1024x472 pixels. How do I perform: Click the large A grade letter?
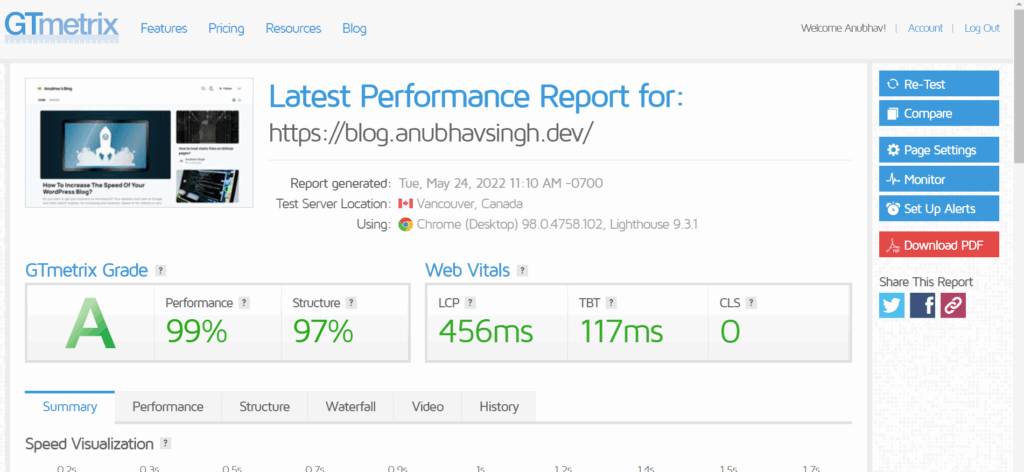(90, 324)
